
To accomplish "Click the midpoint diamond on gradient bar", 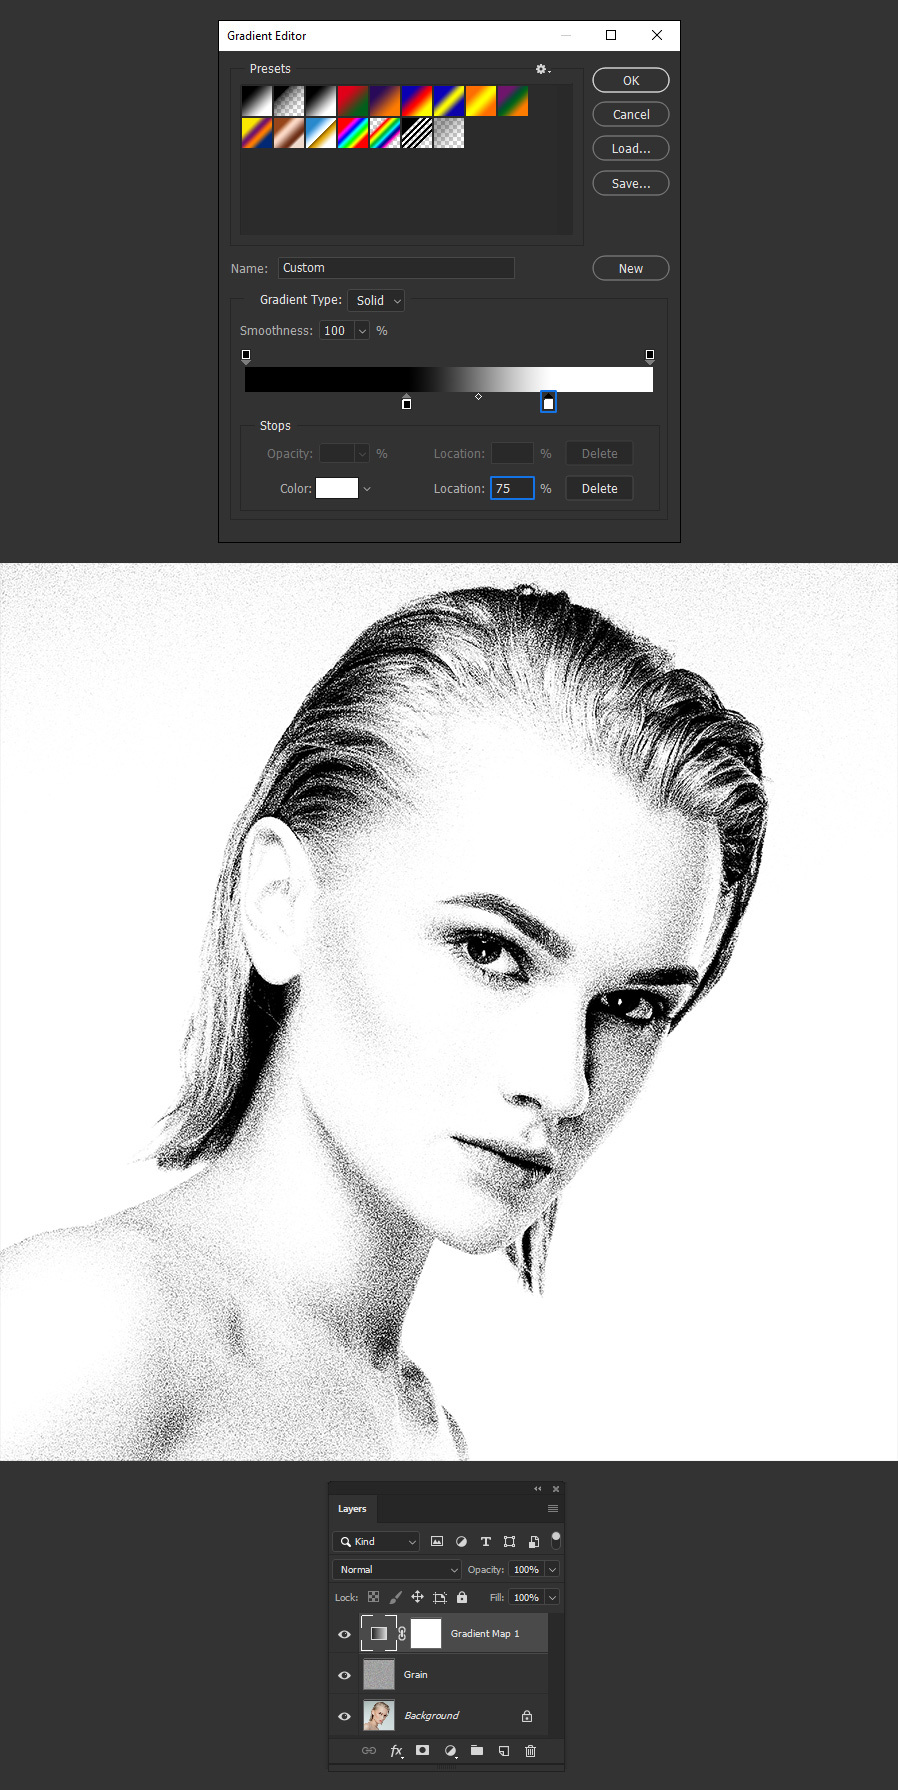I will (478, 397).
